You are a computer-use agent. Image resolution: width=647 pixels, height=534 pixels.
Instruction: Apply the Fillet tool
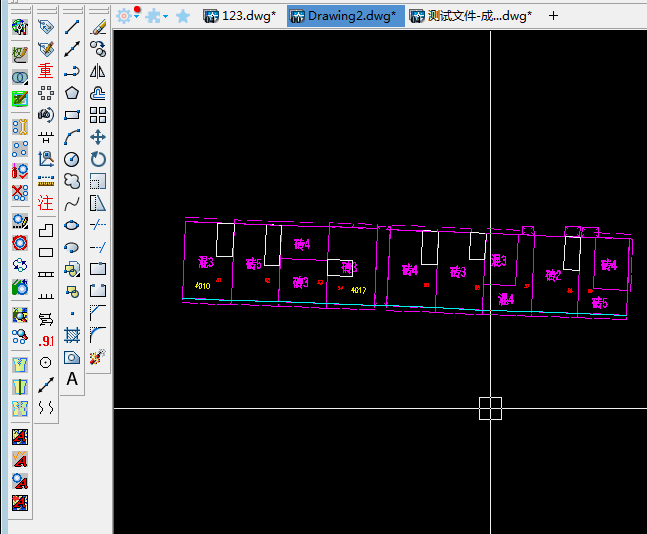[98, 335]
